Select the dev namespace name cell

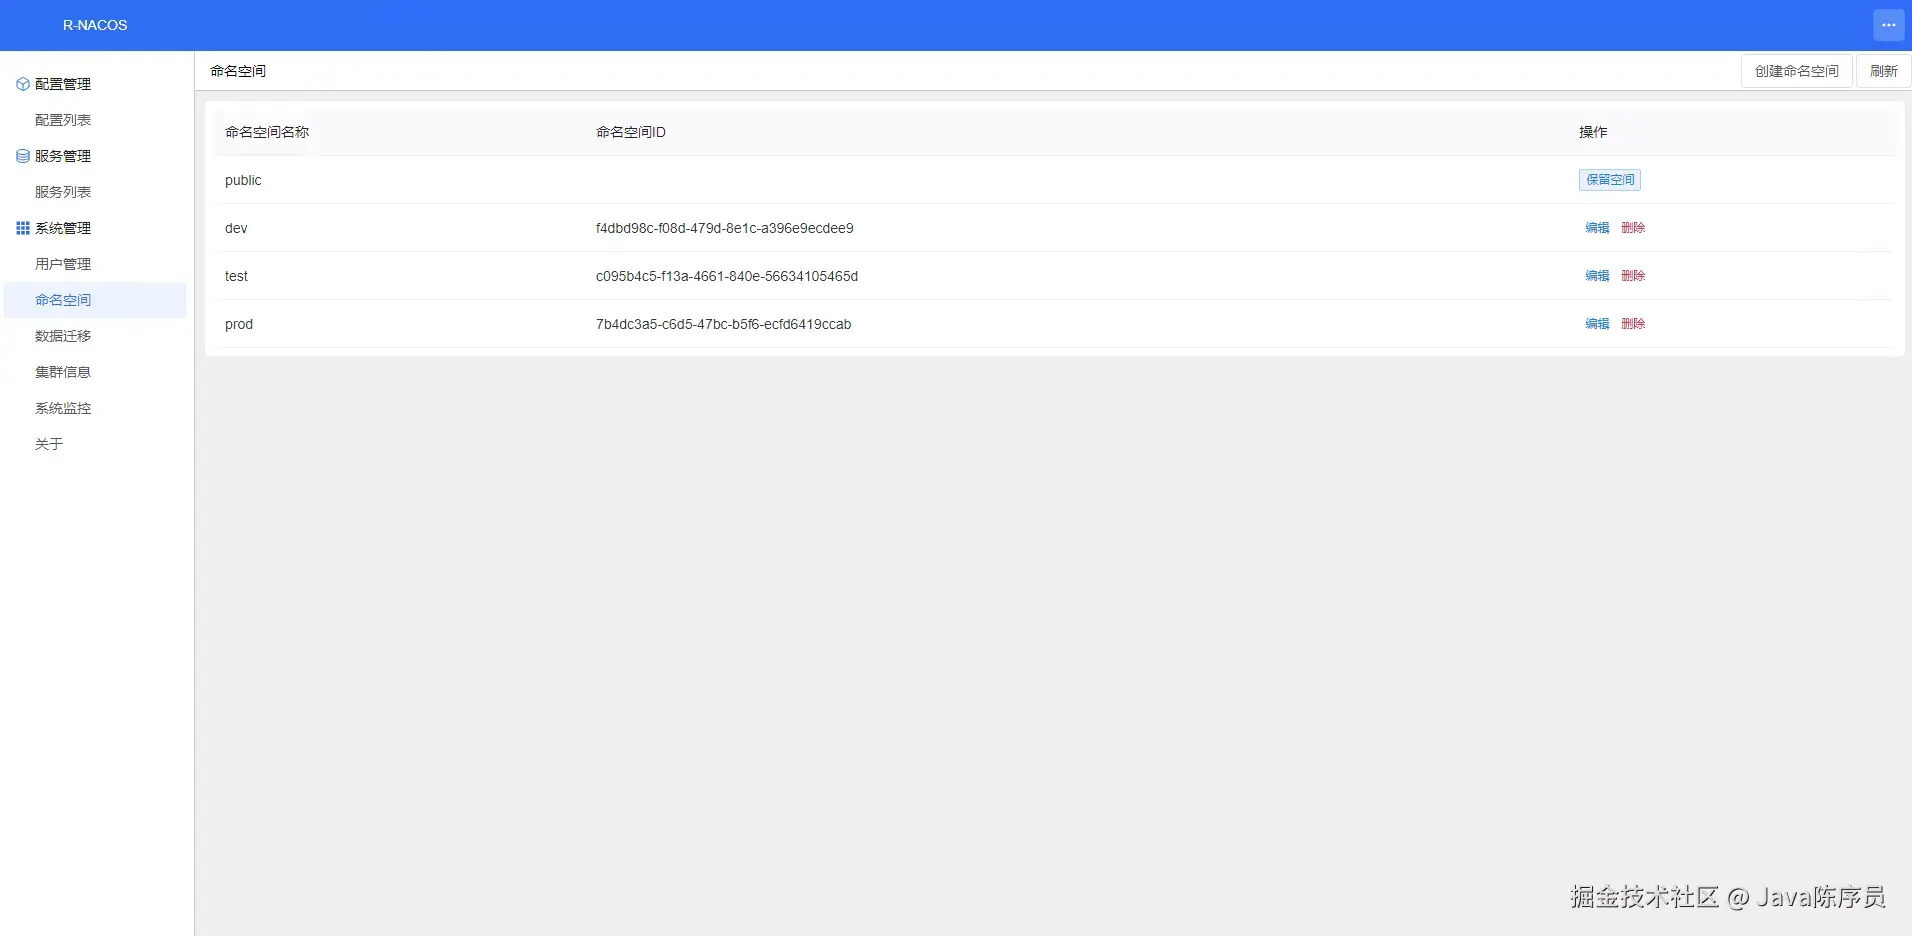tap(236, 228)
